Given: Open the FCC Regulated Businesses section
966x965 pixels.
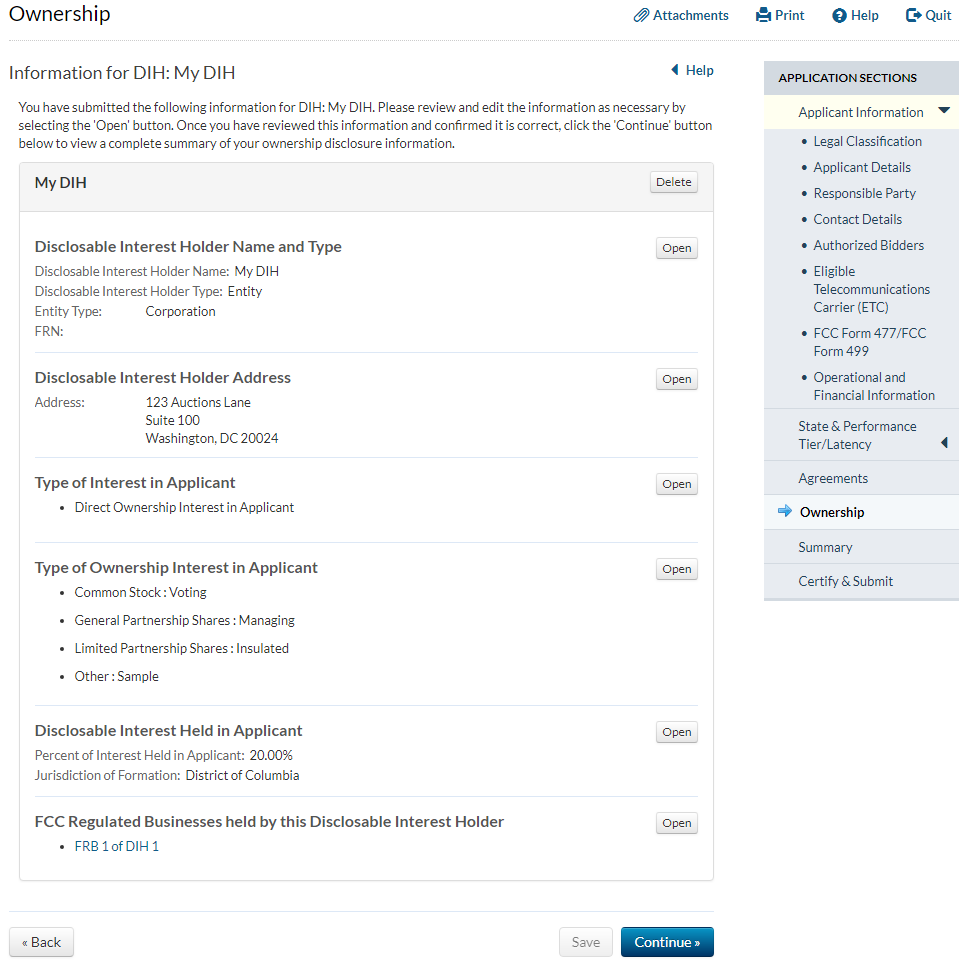Looking at the screenshot, I should tap(676, 823).
